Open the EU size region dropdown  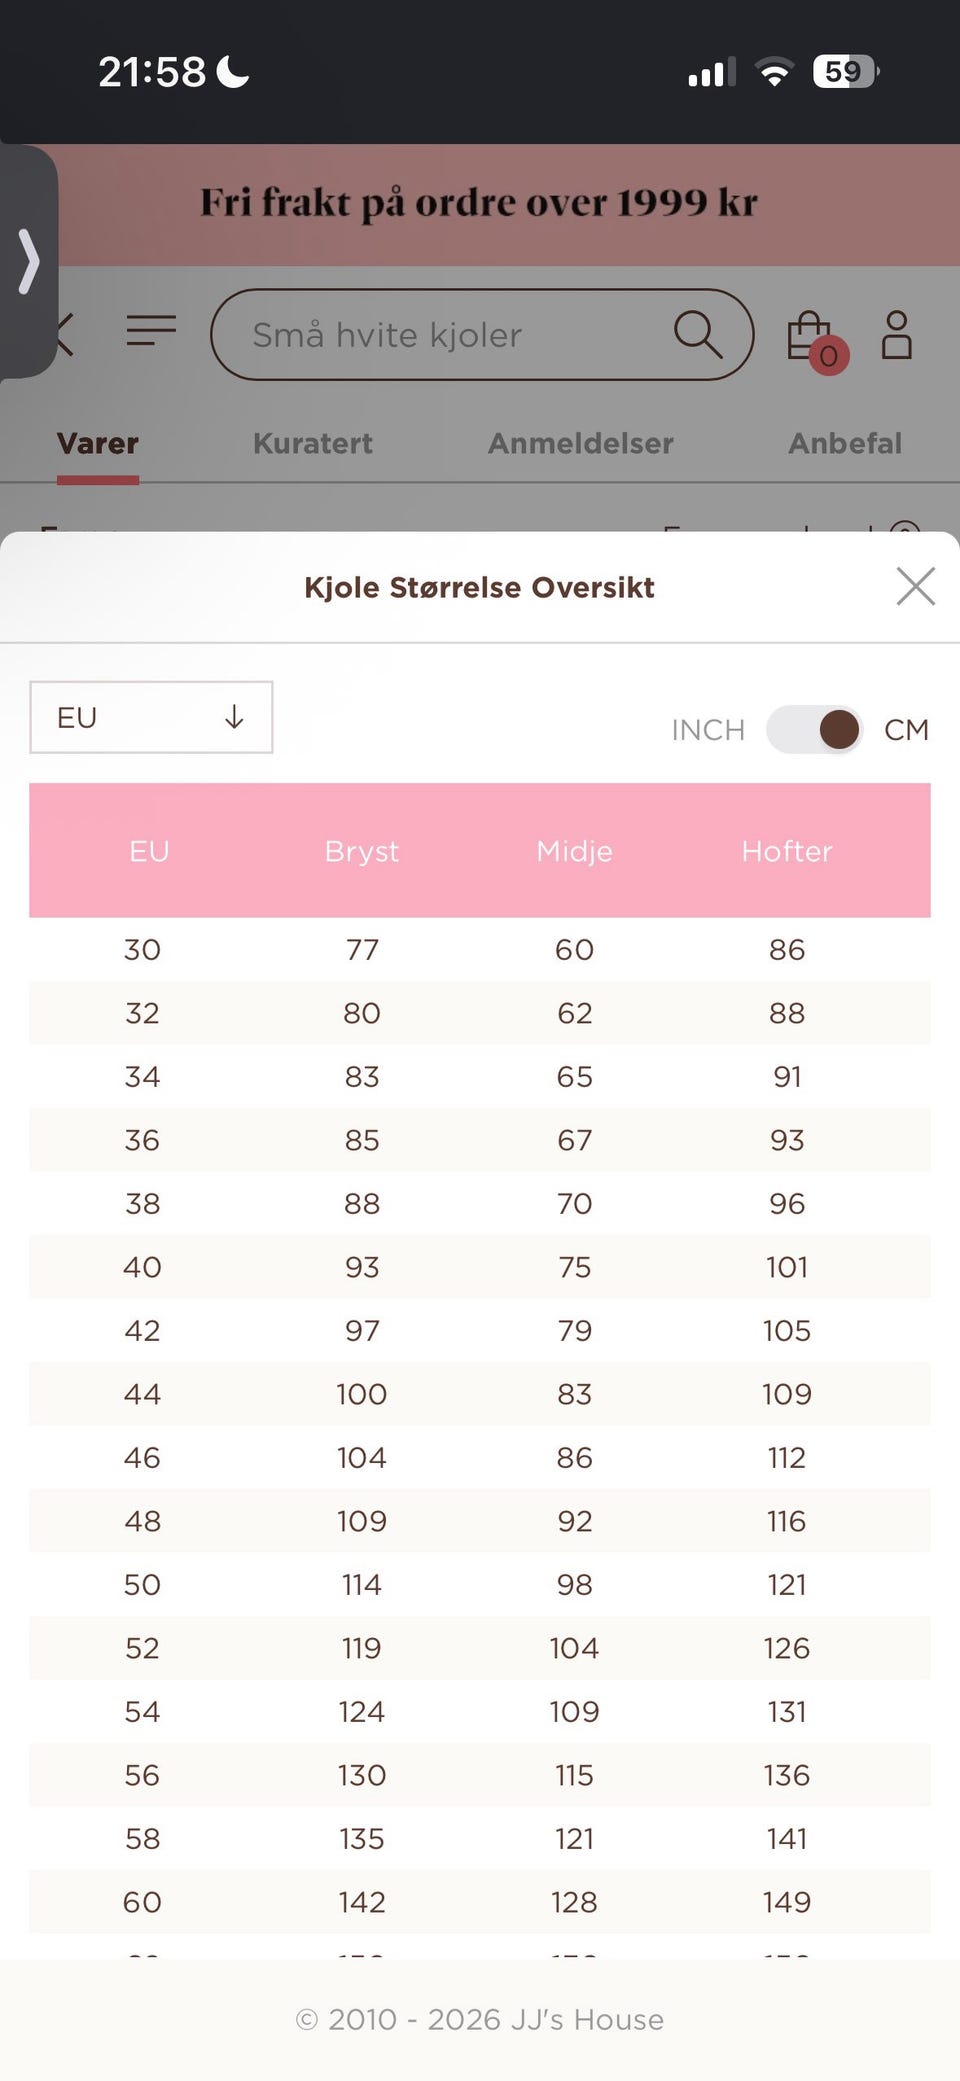point(151,717)
